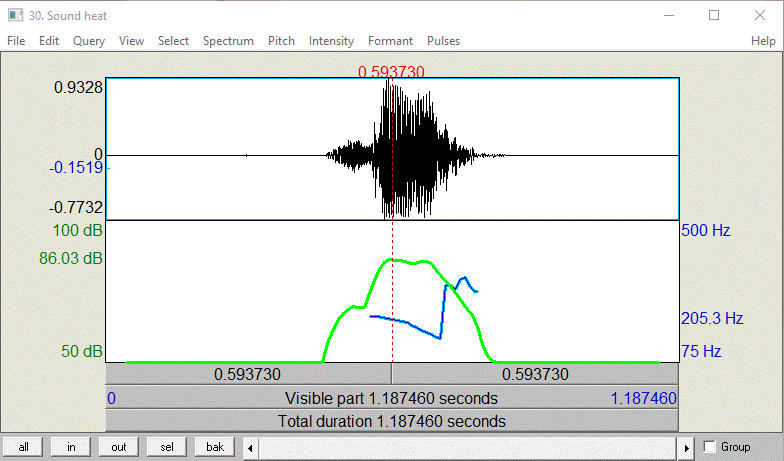Click the 'bak' zoom button
Image resolution: width=784 pixels, height=461 pixels.
214,446
